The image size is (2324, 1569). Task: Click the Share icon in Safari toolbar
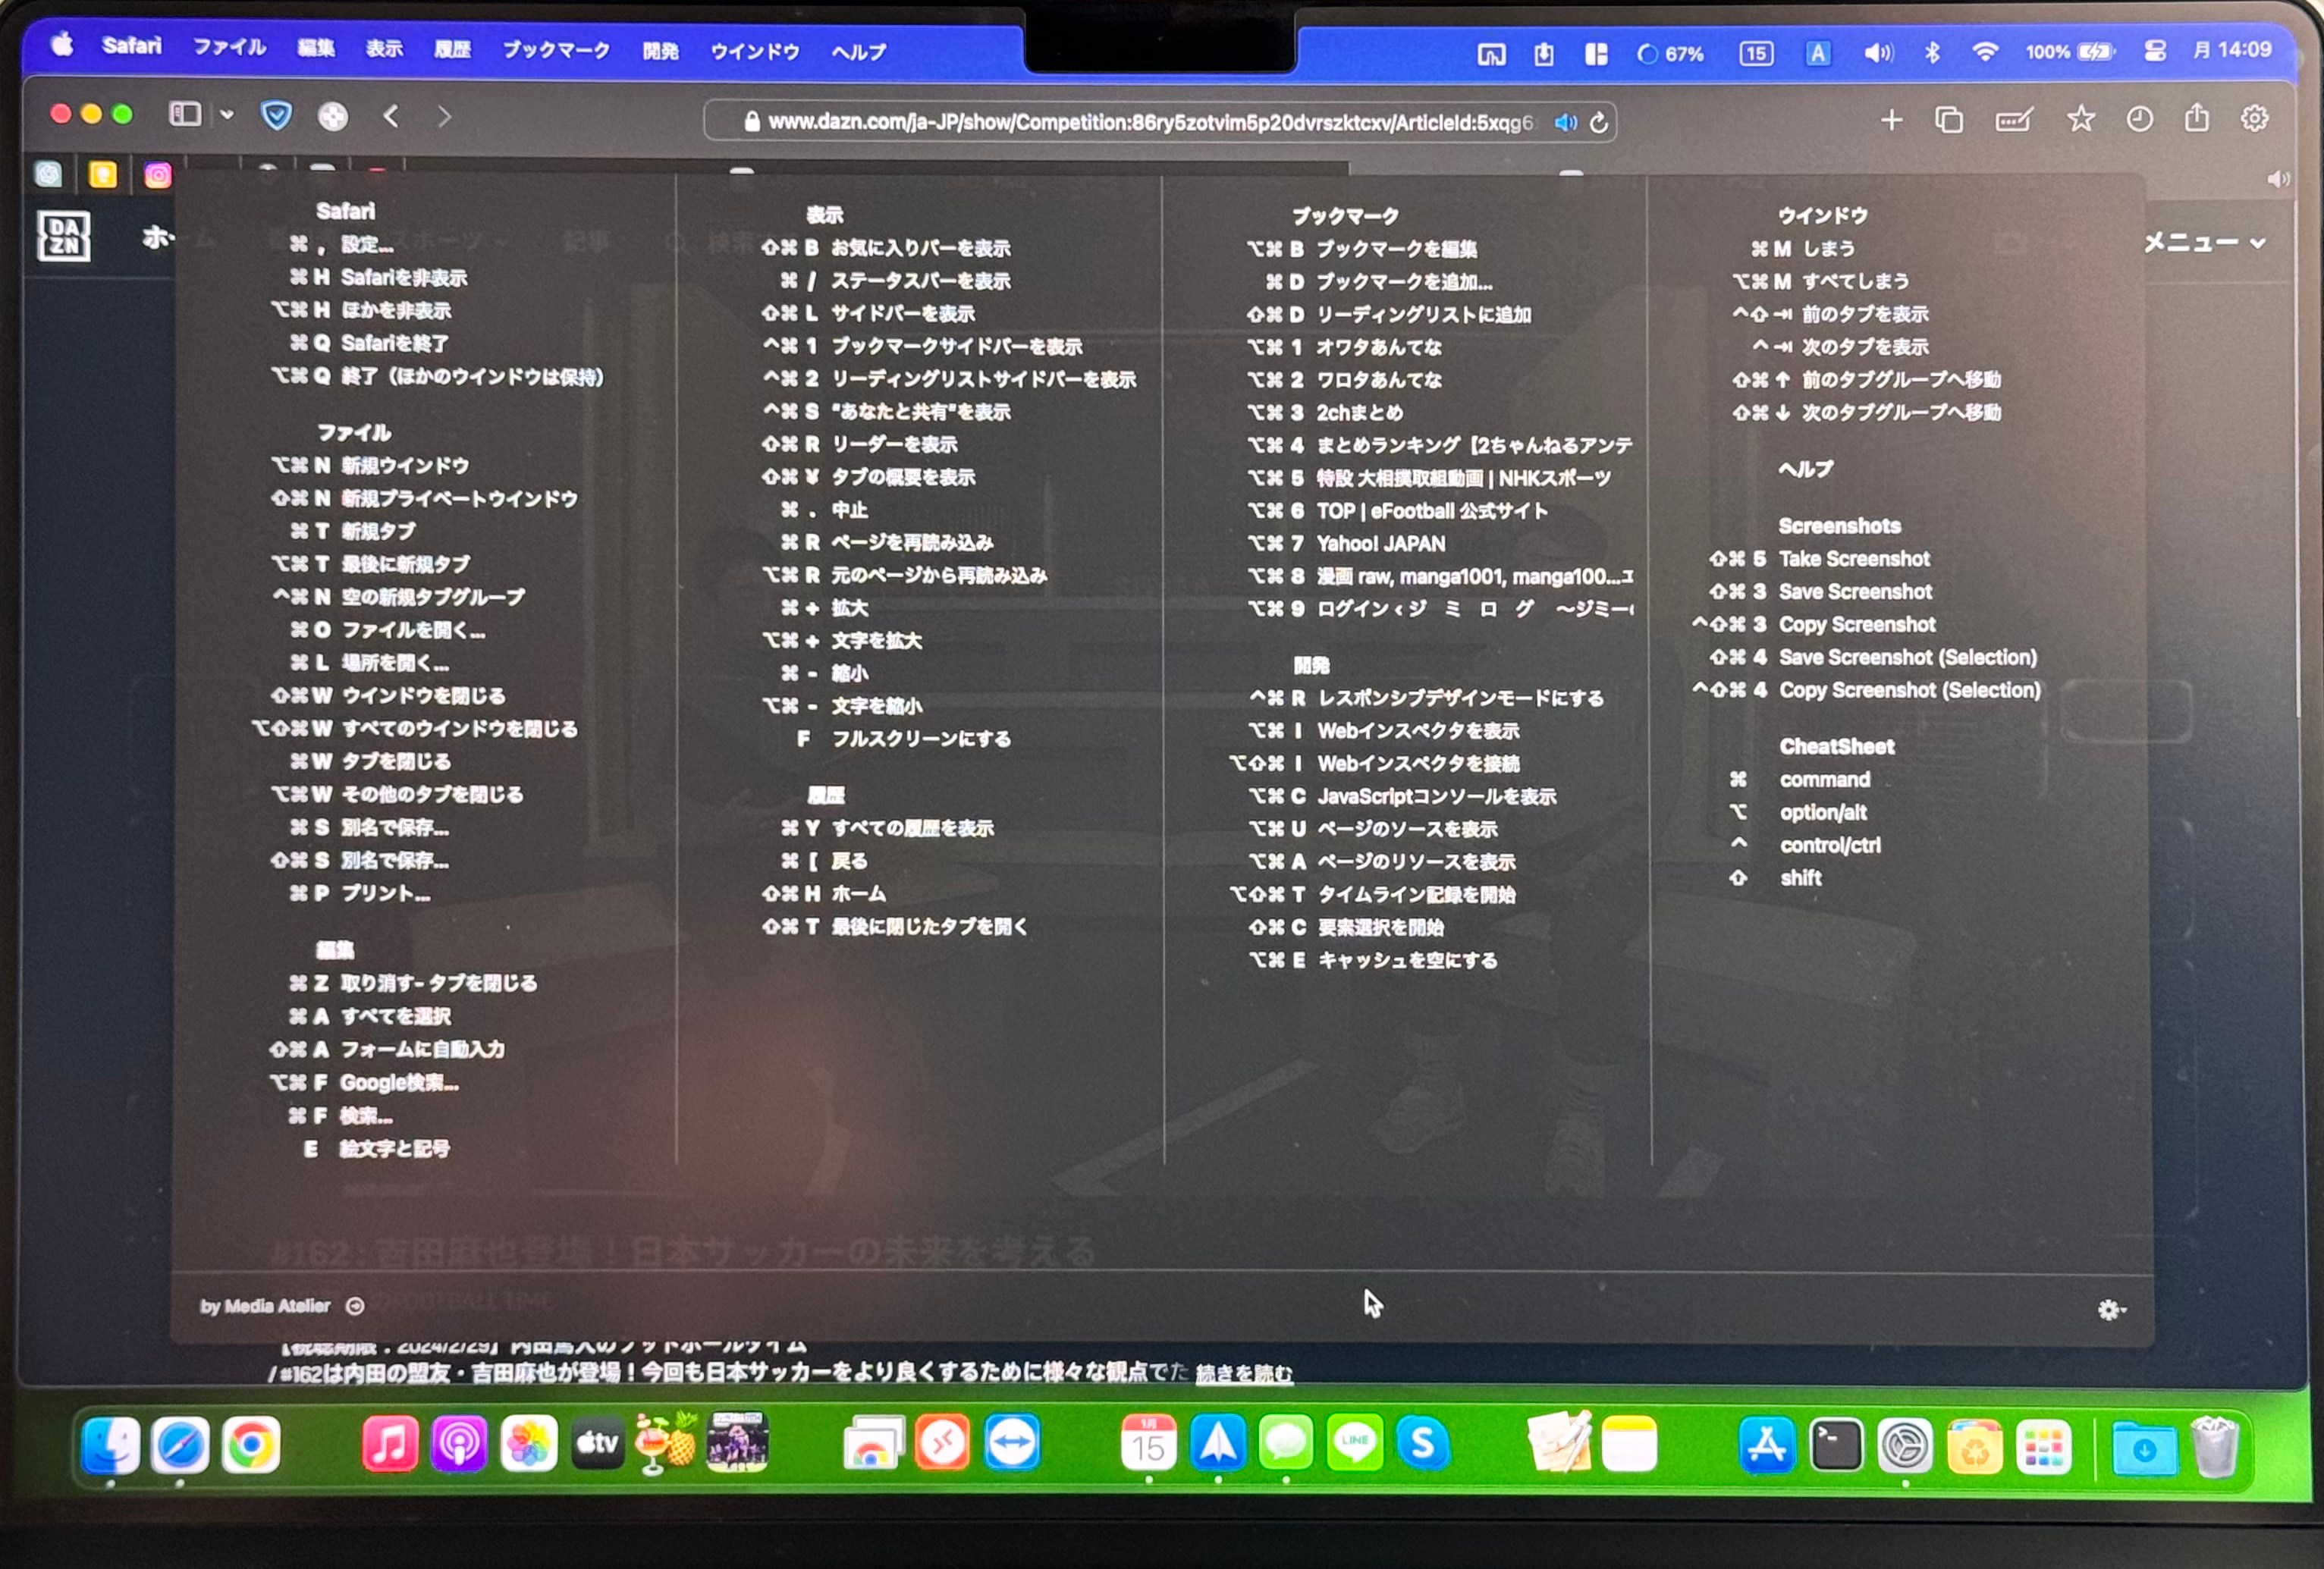tap(2196, 119)
